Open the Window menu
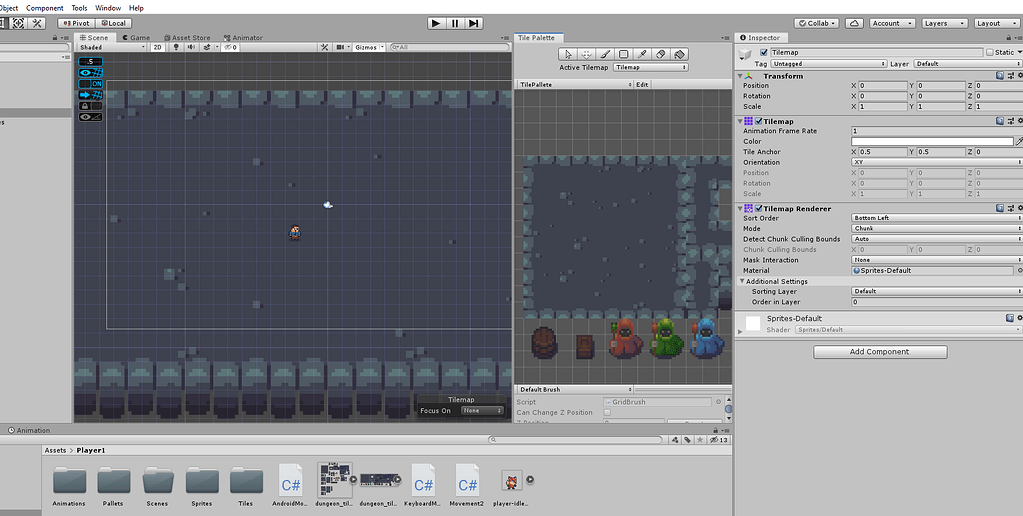Screen dimensions: 1023x516 click(x=108, y=8)
